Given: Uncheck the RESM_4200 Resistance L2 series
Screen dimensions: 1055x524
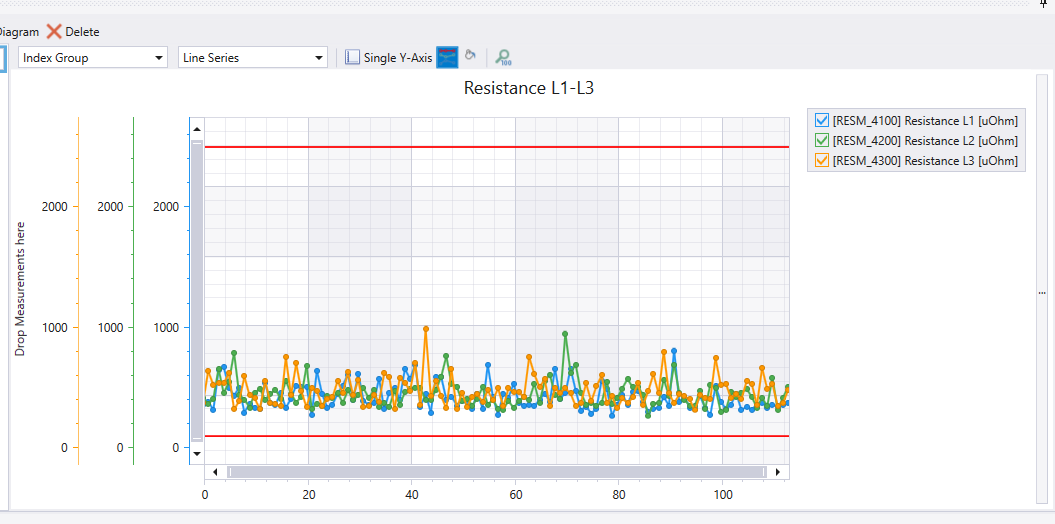Looking at the screenshot, I should 821,141.
